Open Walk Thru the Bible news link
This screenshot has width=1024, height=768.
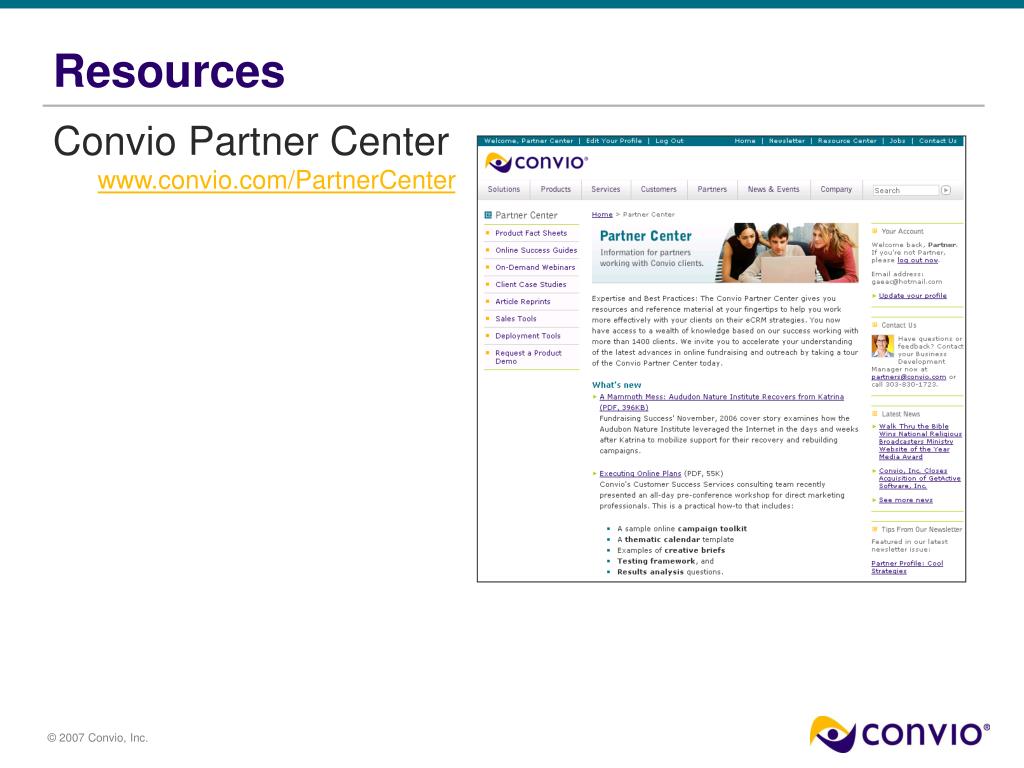pos(920,441)
